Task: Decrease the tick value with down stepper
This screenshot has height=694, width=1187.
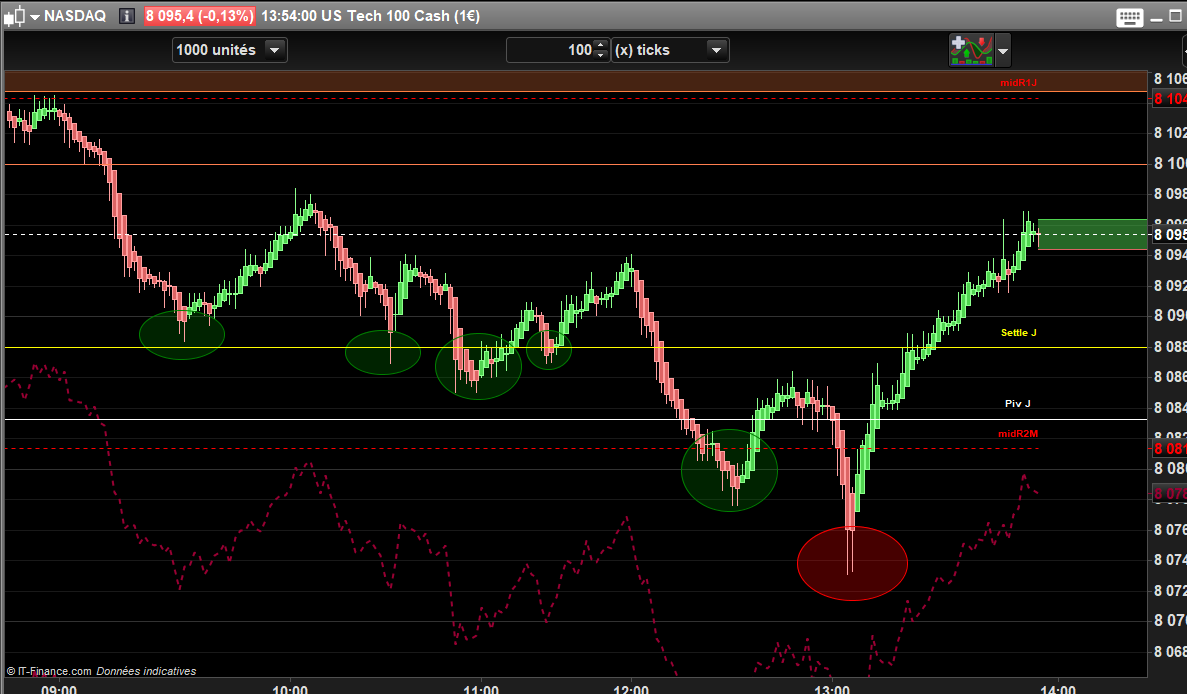Action: coord(601,55)
